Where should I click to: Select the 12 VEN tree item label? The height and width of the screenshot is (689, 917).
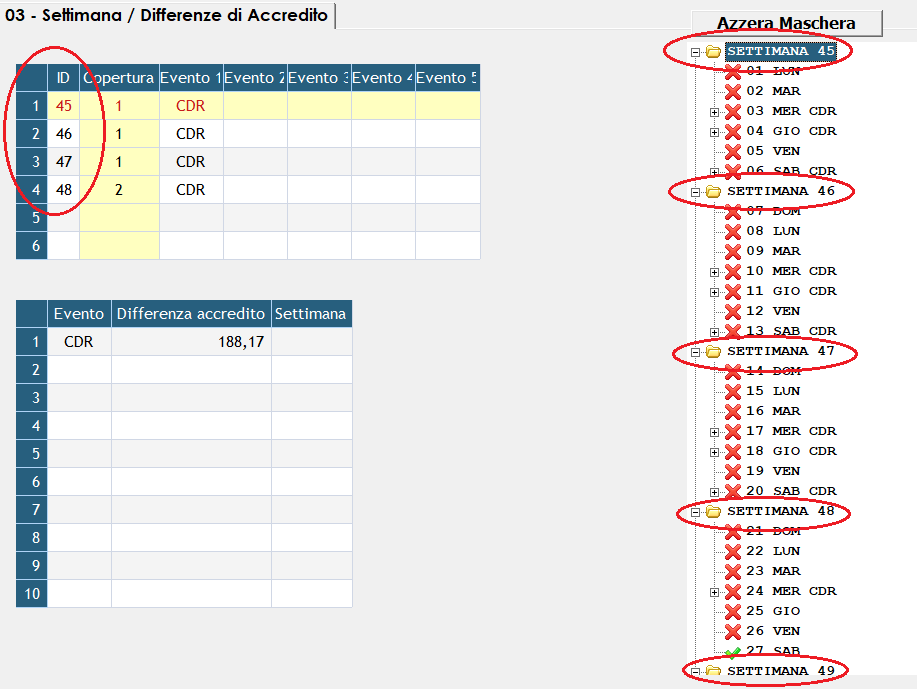click(772, 311)
